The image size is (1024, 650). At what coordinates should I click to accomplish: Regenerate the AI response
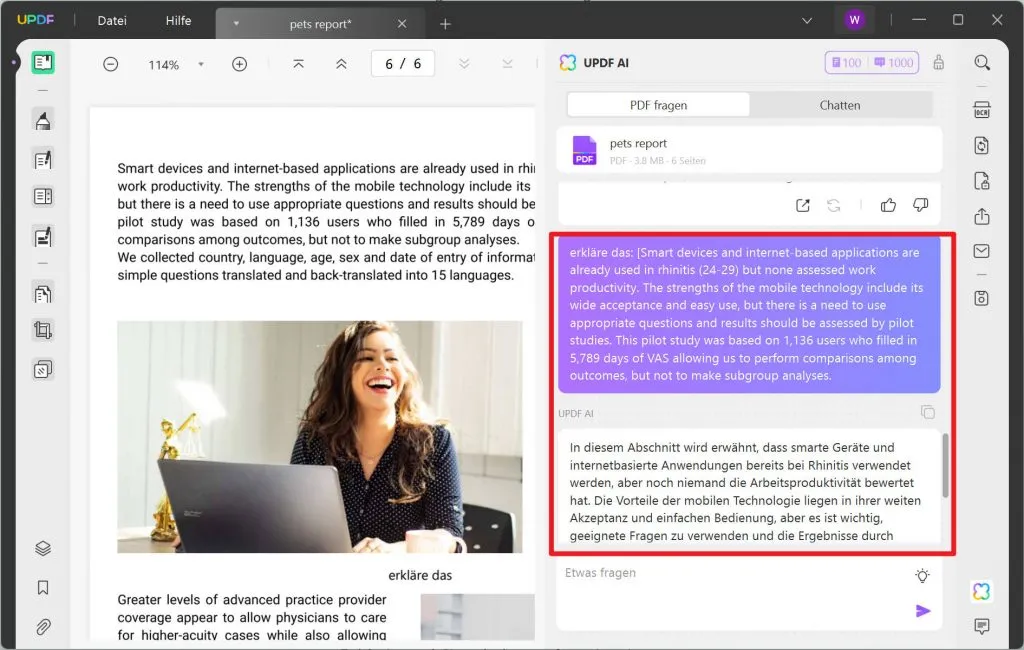(834, 206)
